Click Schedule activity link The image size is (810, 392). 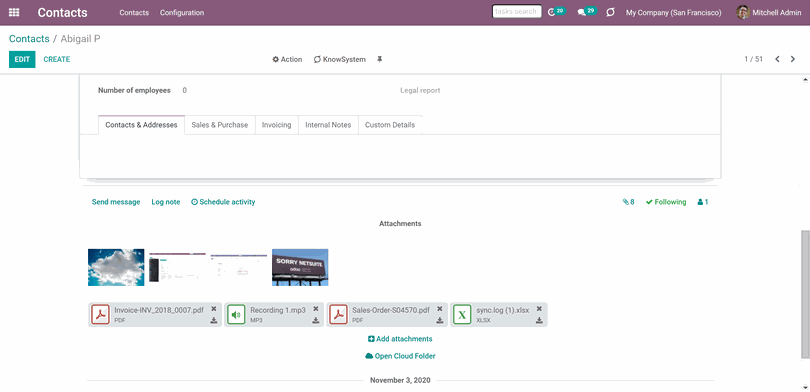[x=223, y=202]
